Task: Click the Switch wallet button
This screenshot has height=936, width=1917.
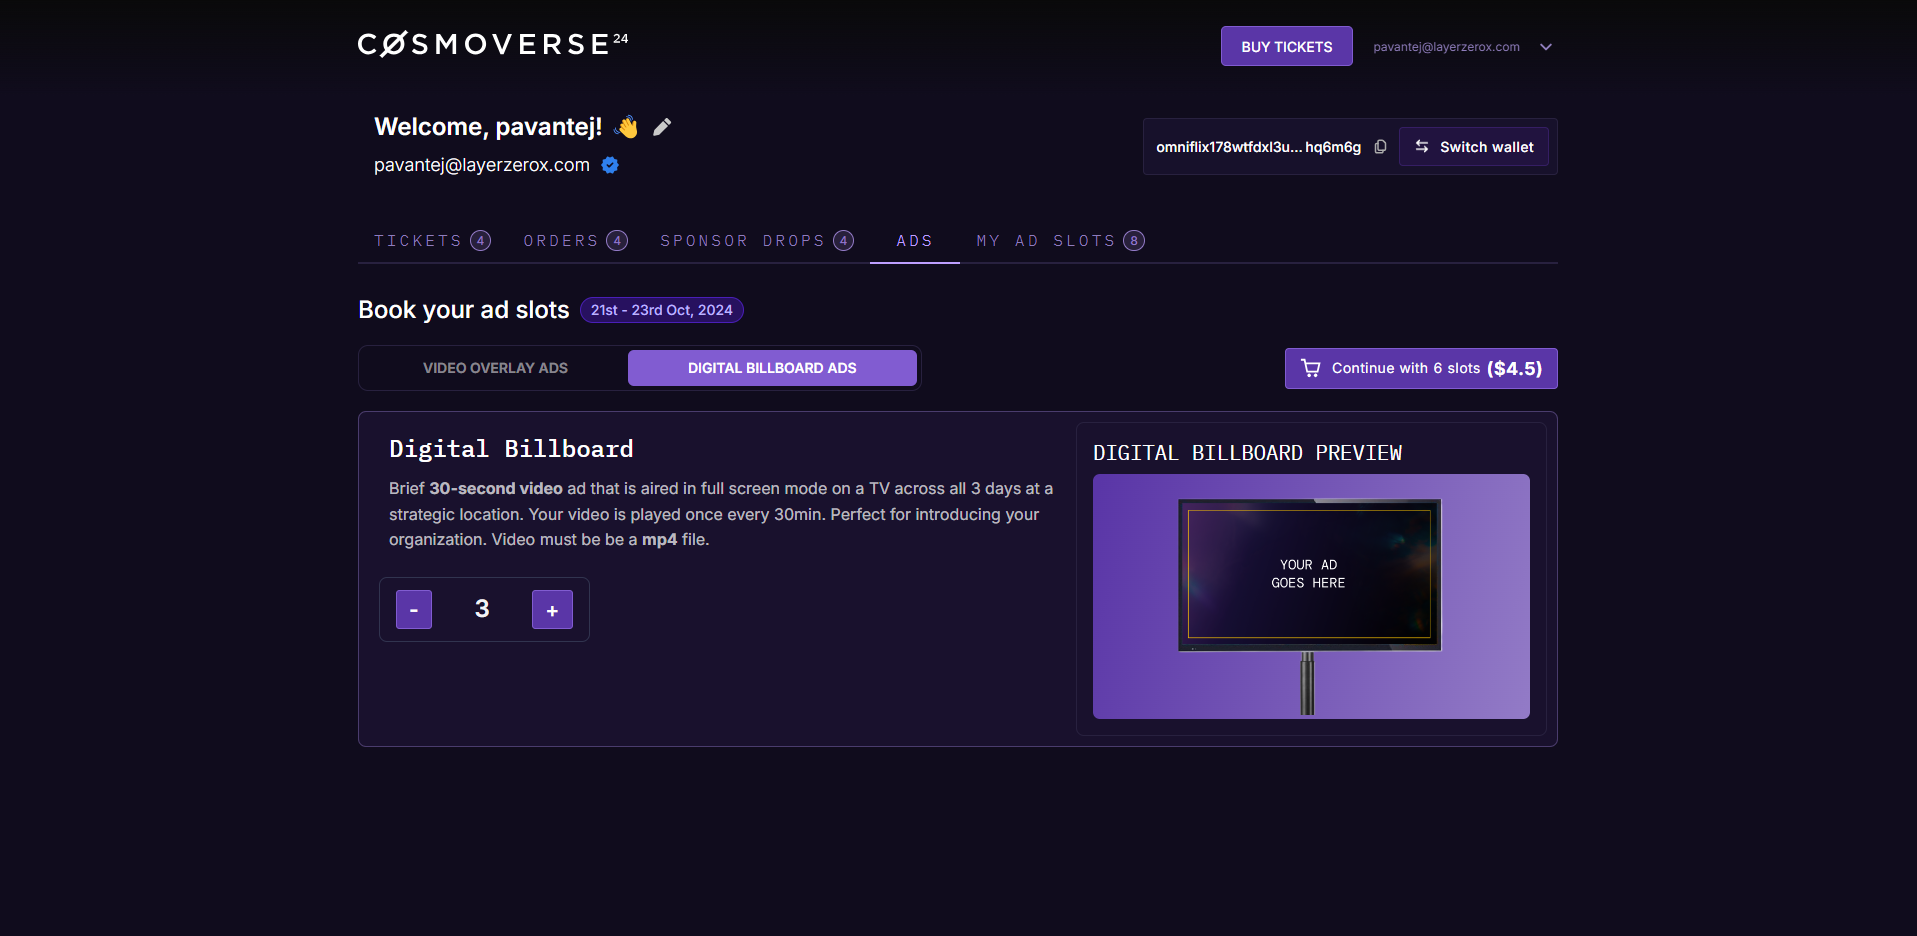Action: coord(1474,147)
